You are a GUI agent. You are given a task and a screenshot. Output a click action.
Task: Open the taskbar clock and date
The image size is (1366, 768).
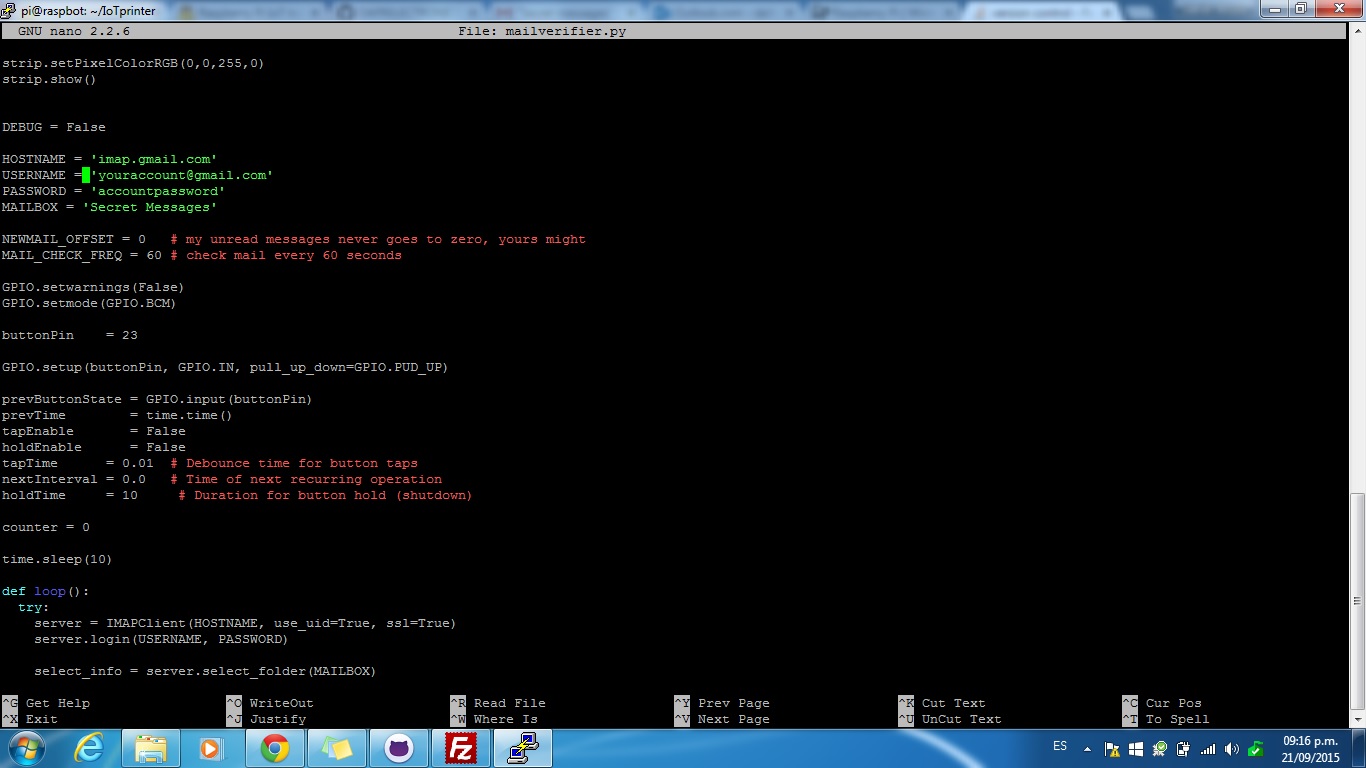1310,749
